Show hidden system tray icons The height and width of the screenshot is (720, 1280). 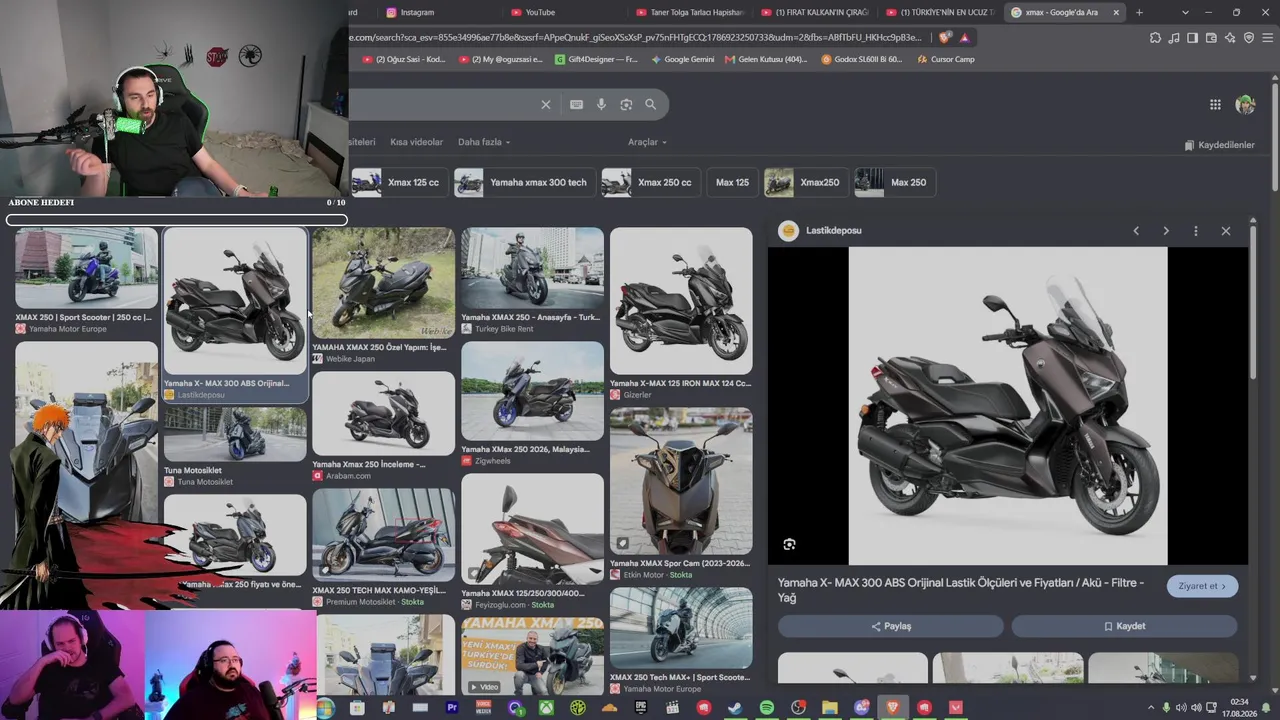pyautogui.click(x=1150, y=708)
